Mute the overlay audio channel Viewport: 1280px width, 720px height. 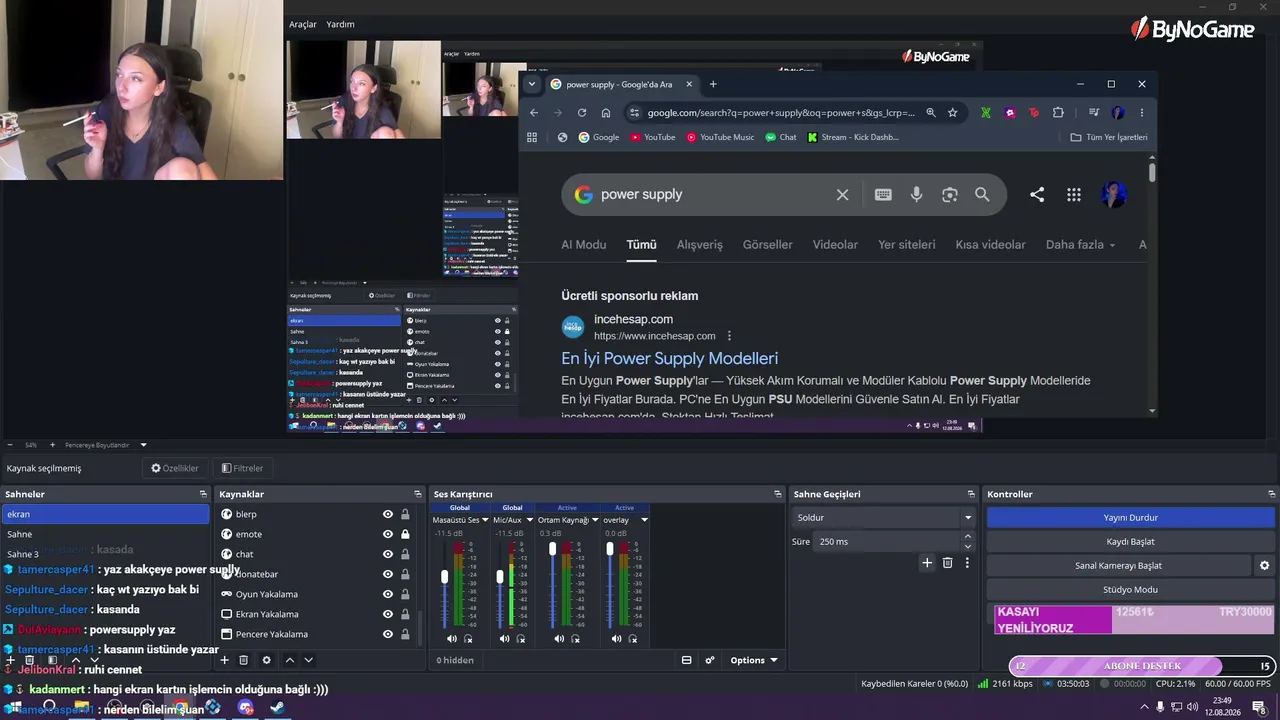tap(616, 639)
